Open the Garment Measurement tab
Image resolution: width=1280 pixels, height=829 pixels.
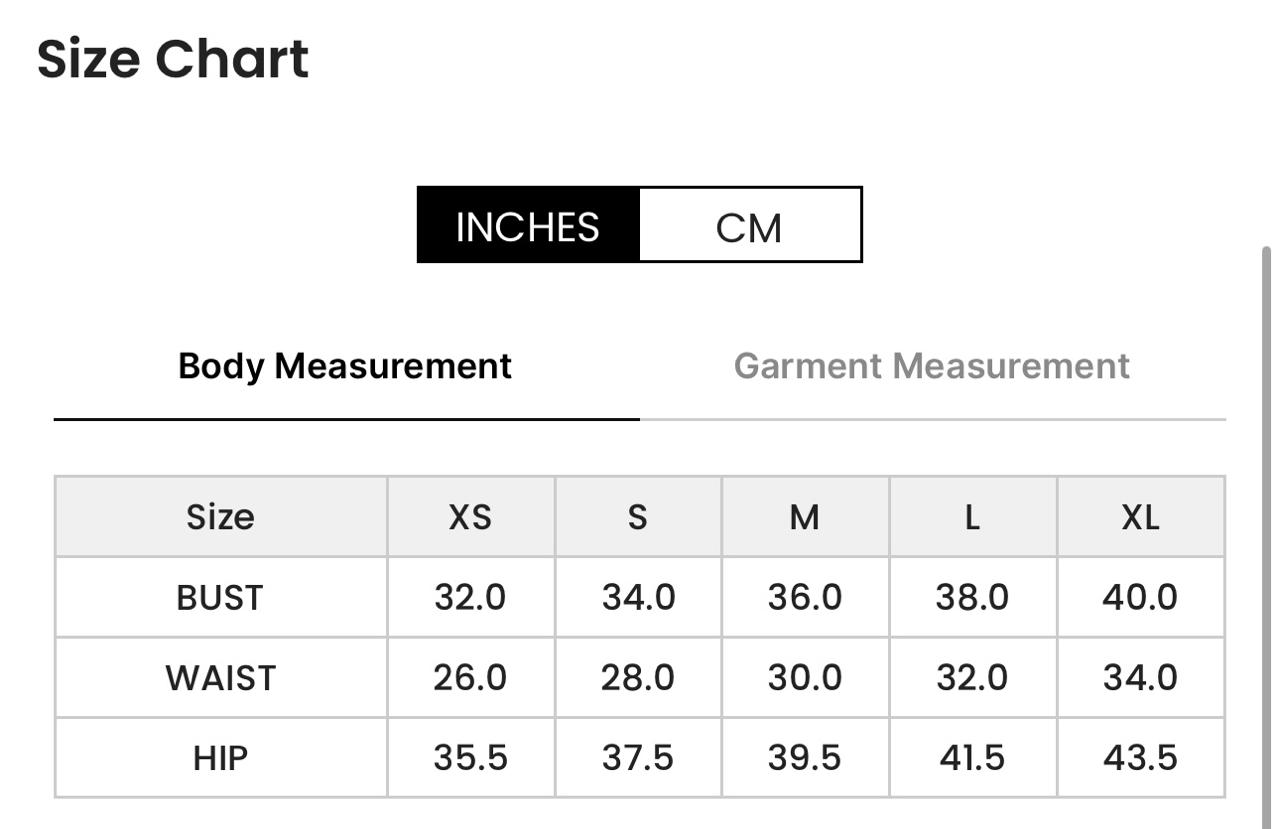tap(932, 366)
